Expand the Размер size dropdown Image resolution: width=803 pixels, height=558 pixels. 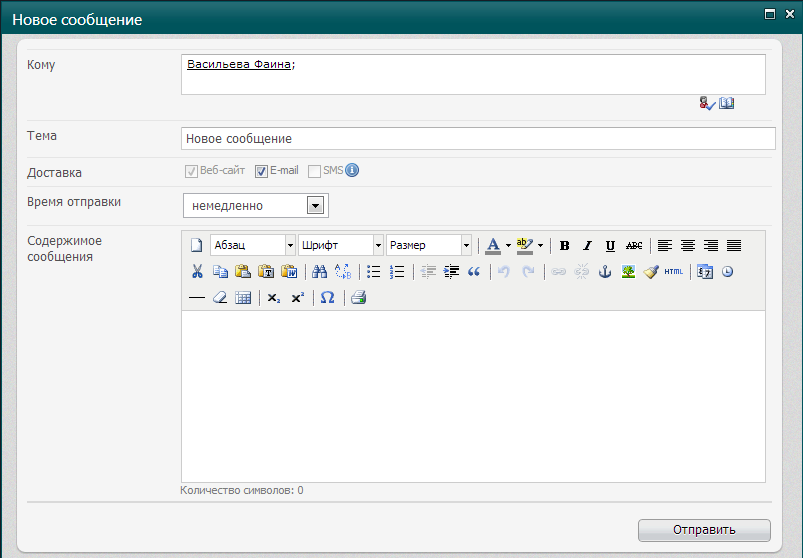pyautogui.click(x=467, y=246)
